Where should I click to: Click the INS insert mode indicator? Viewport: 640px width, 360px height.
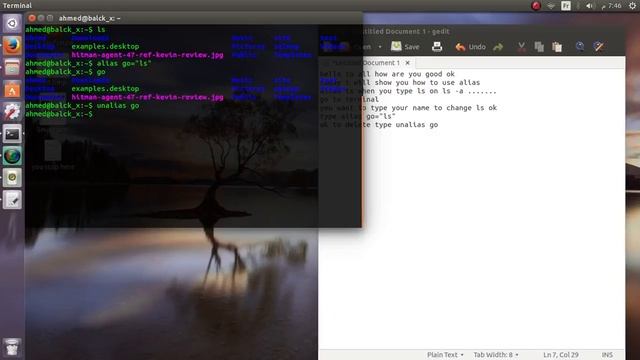click(607, 355)
